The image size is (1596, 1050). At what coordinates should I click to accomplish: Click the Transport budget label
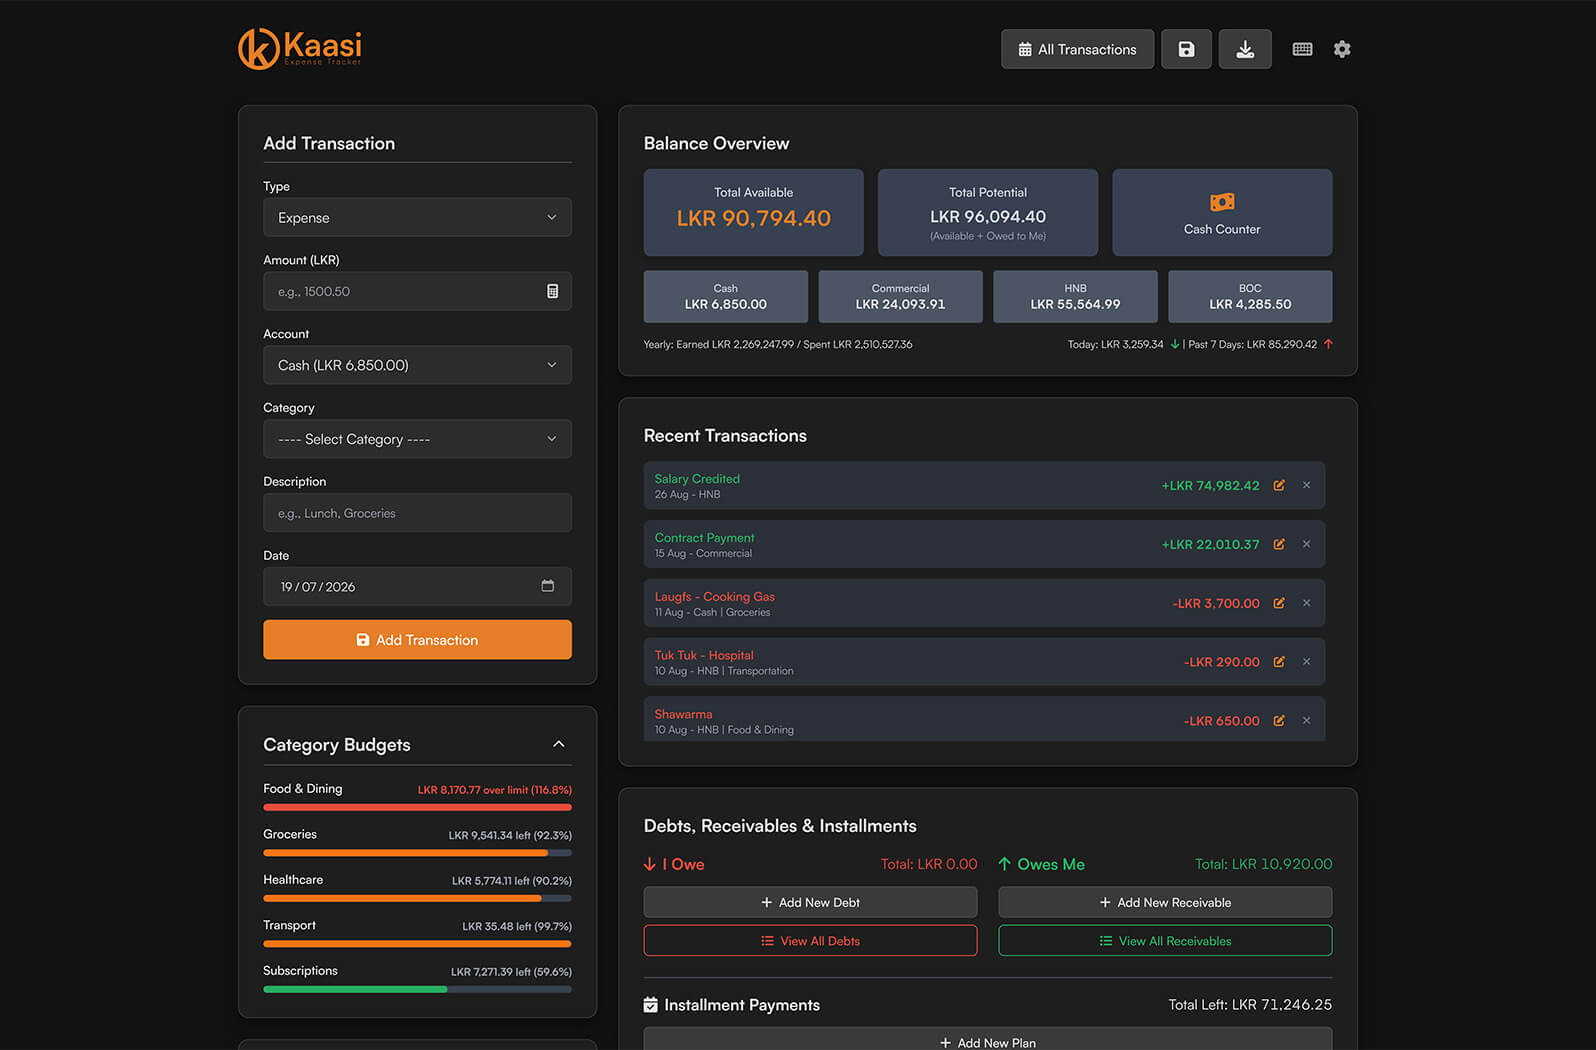tap(289, 925)
